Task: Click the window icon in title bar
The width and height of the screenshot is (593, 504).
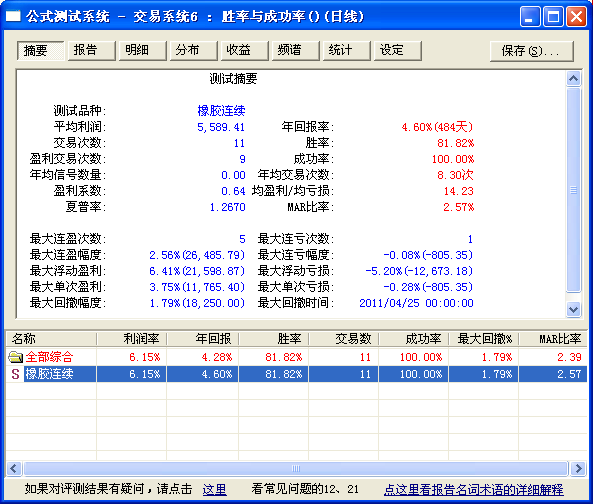Action: [x=13, y=16]
